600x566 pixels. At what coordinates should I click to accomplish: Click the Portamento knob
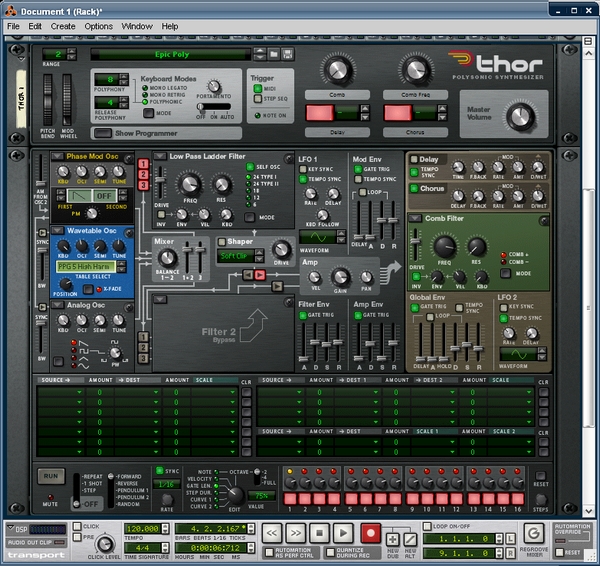coord(214,86)
